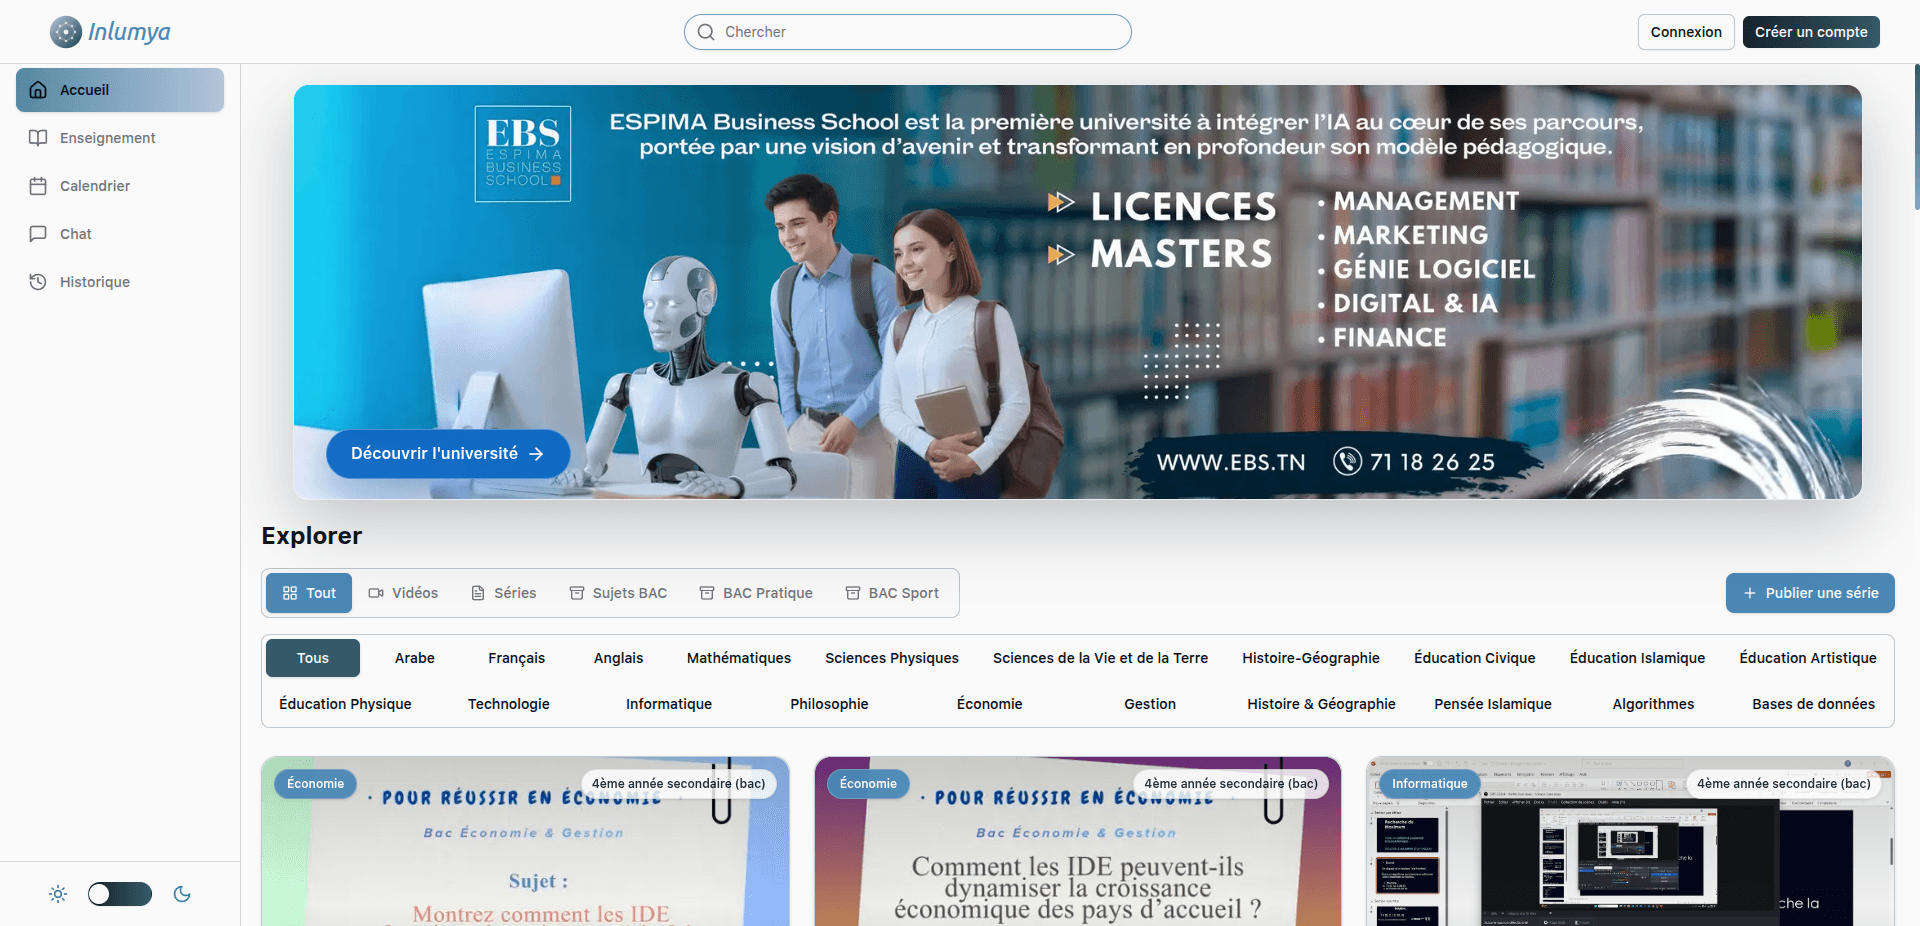Filter by Sciences Physiques subject
The image size is (1920, 926).
pos(892,658)
